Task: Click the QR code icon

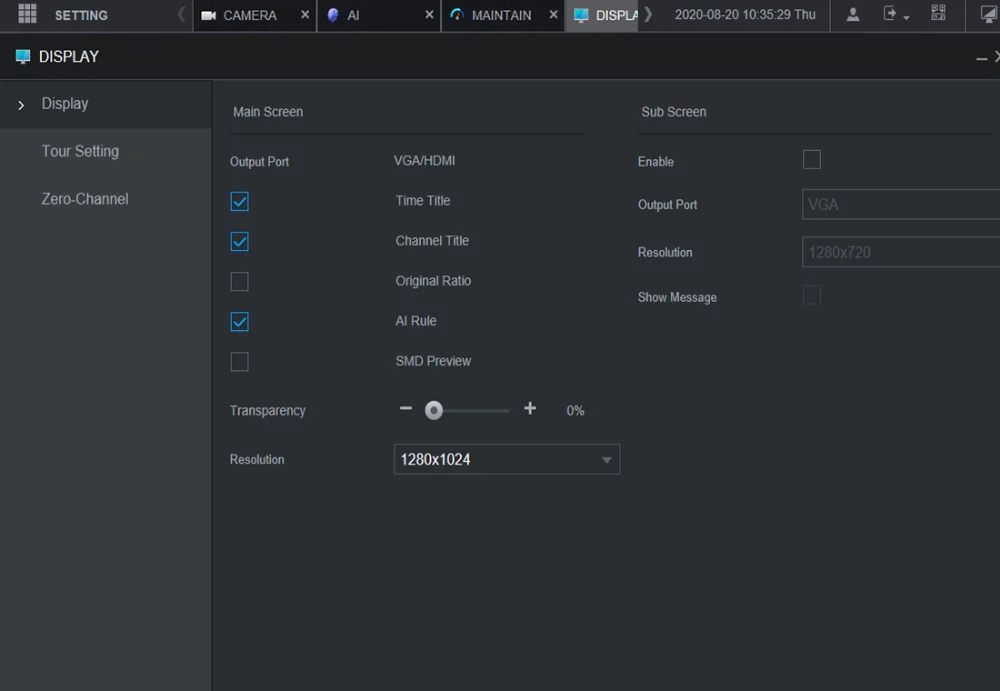Action: [938, 13]
